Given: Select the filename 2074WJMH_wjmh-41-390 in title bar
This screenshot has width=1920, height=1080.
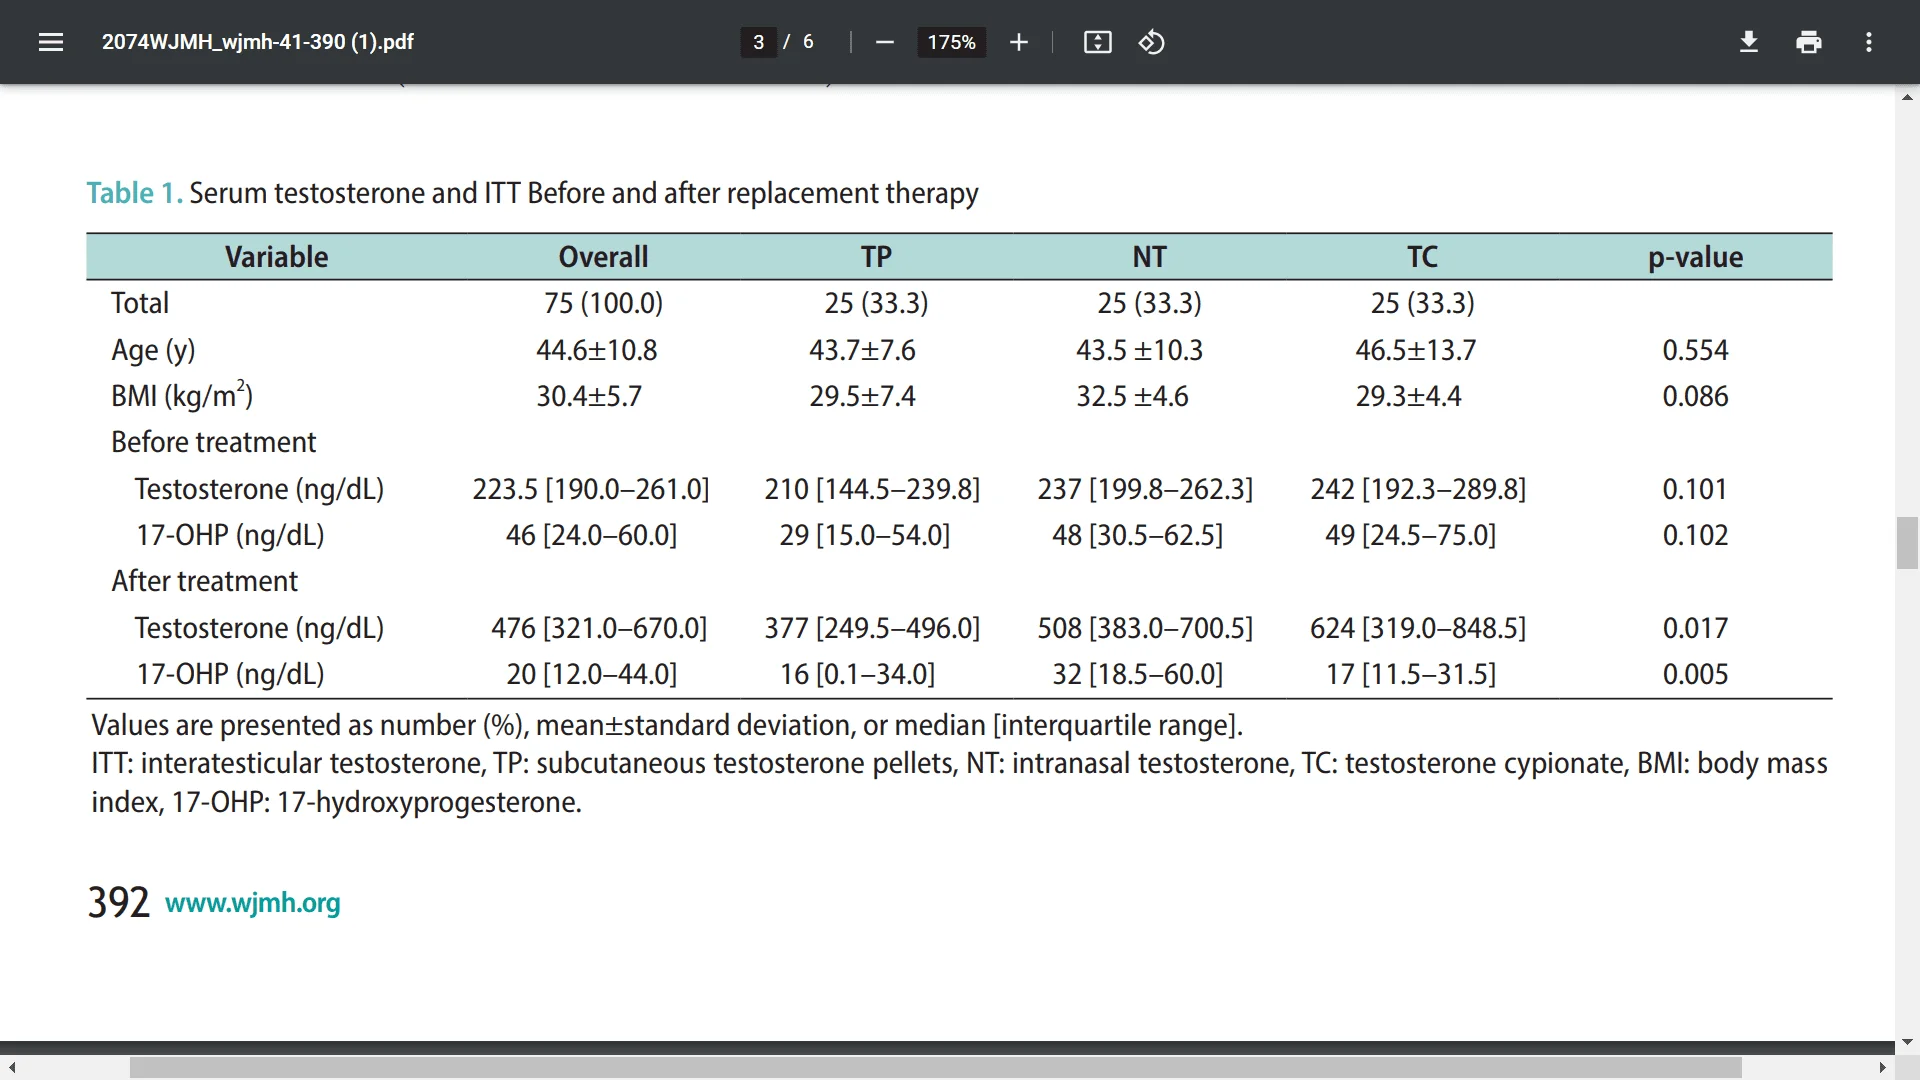Looking at the screenshot, I should pyautogui.click(x=258, y=42).
